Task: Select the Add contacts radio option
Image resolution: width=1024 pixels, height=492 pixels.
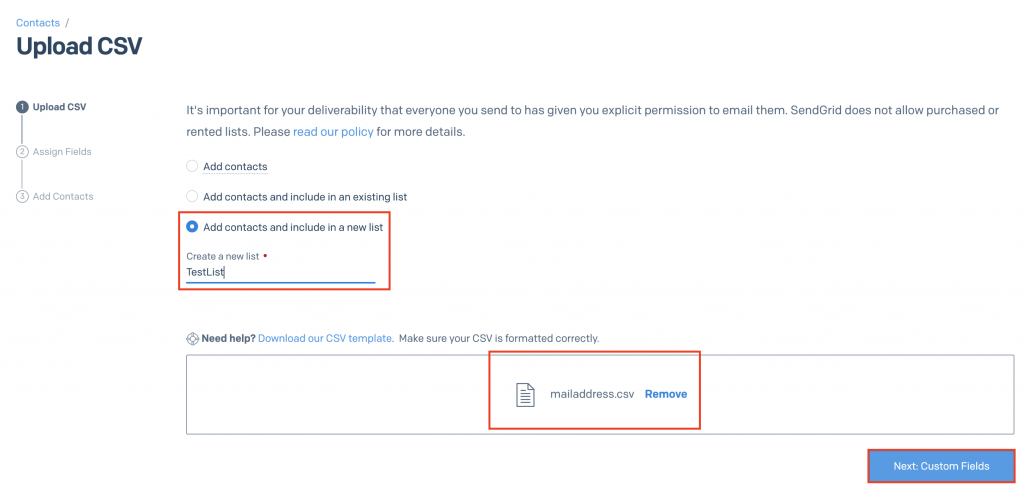Action: 192,166
